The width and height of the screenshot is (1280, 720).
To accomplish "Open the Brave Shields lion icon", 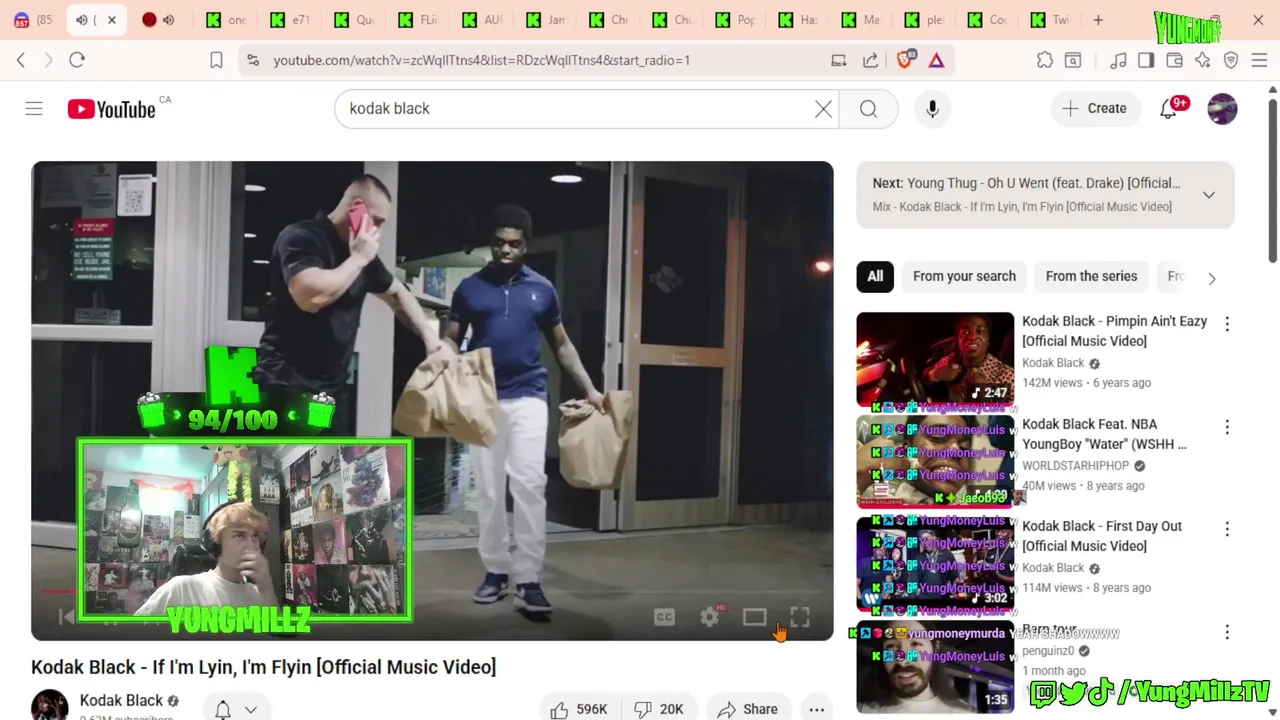I will click(905, 60).
